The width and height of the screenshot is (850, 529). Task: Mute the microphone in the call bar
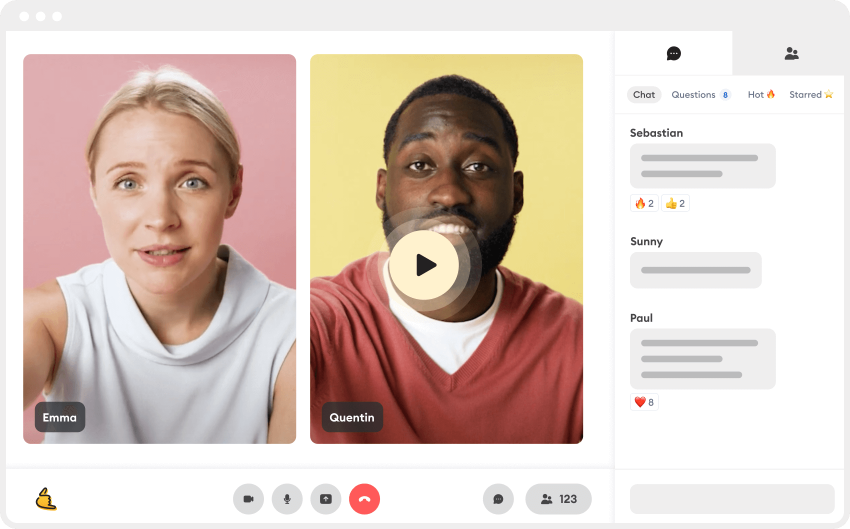click(287, 499)
